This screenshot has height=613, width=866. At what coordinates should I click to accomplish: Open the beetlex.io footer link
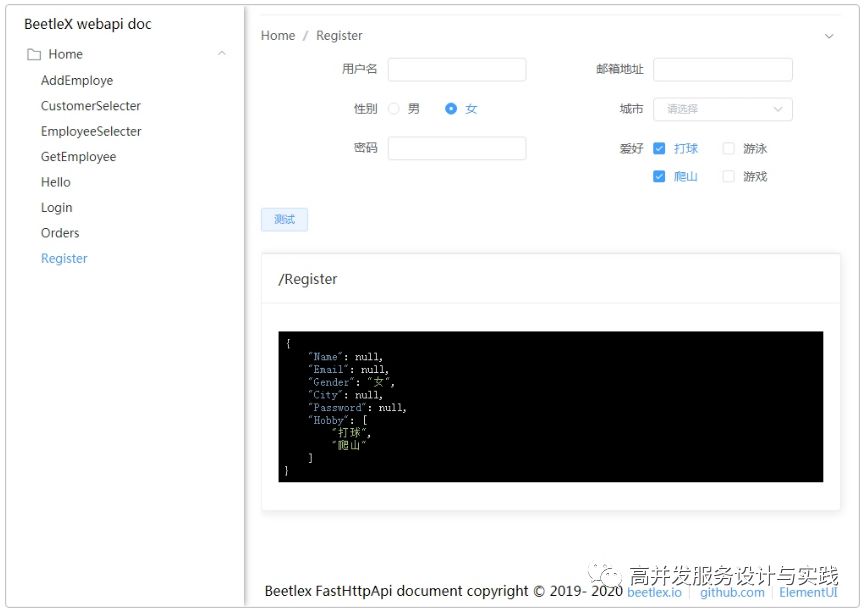pos(654,592)
